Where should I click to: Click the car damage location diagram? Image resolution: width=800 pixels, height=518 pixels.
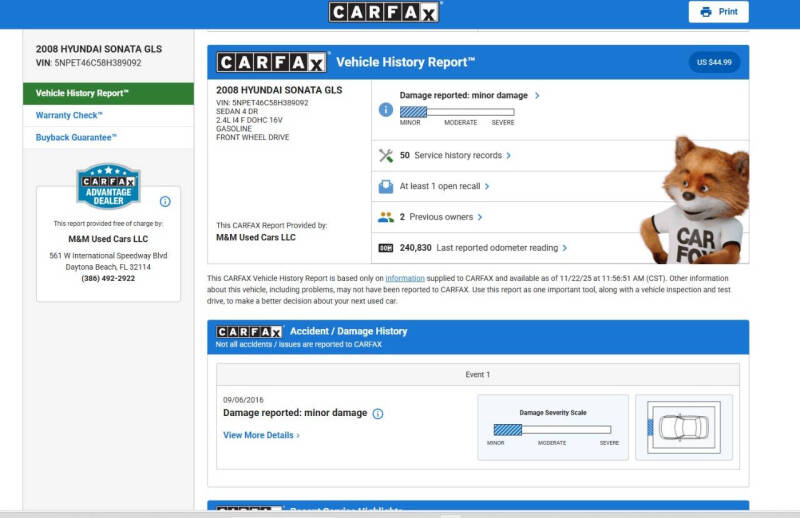tap(683, 428)
